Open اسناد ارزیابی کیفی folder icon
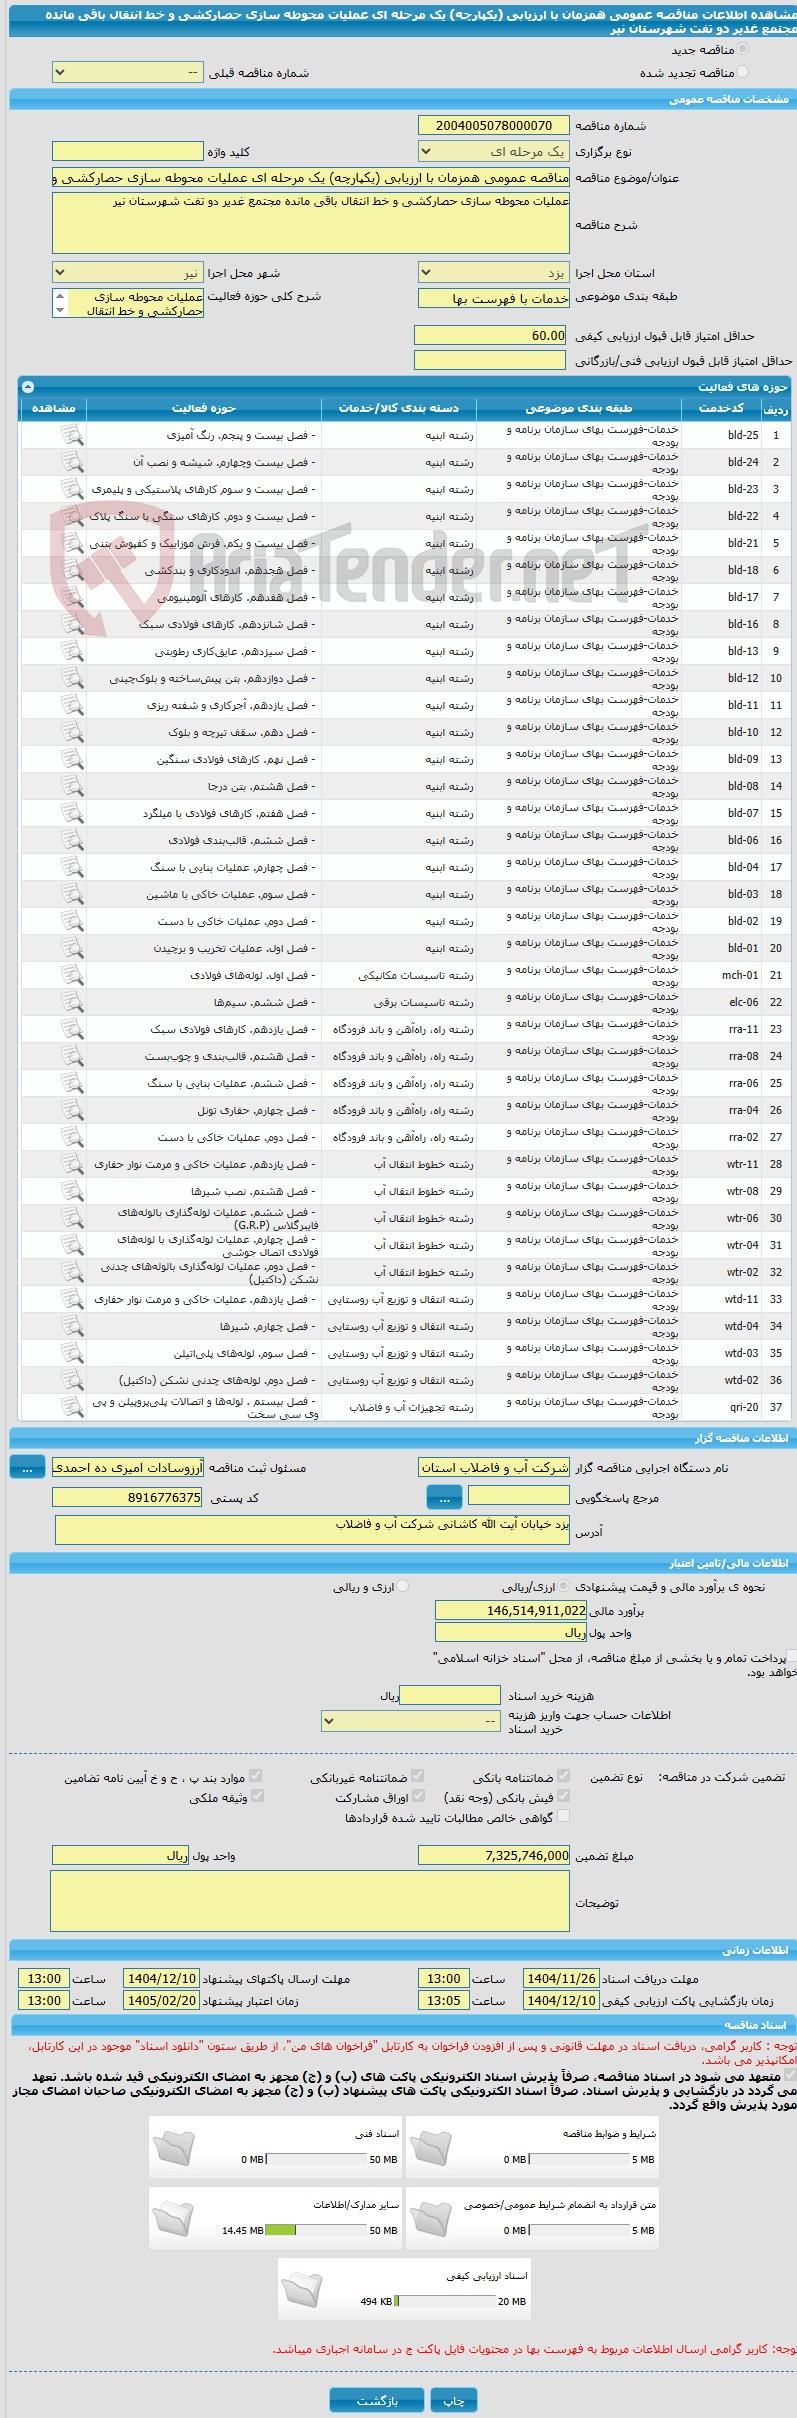 click(x=302, y=2289)
